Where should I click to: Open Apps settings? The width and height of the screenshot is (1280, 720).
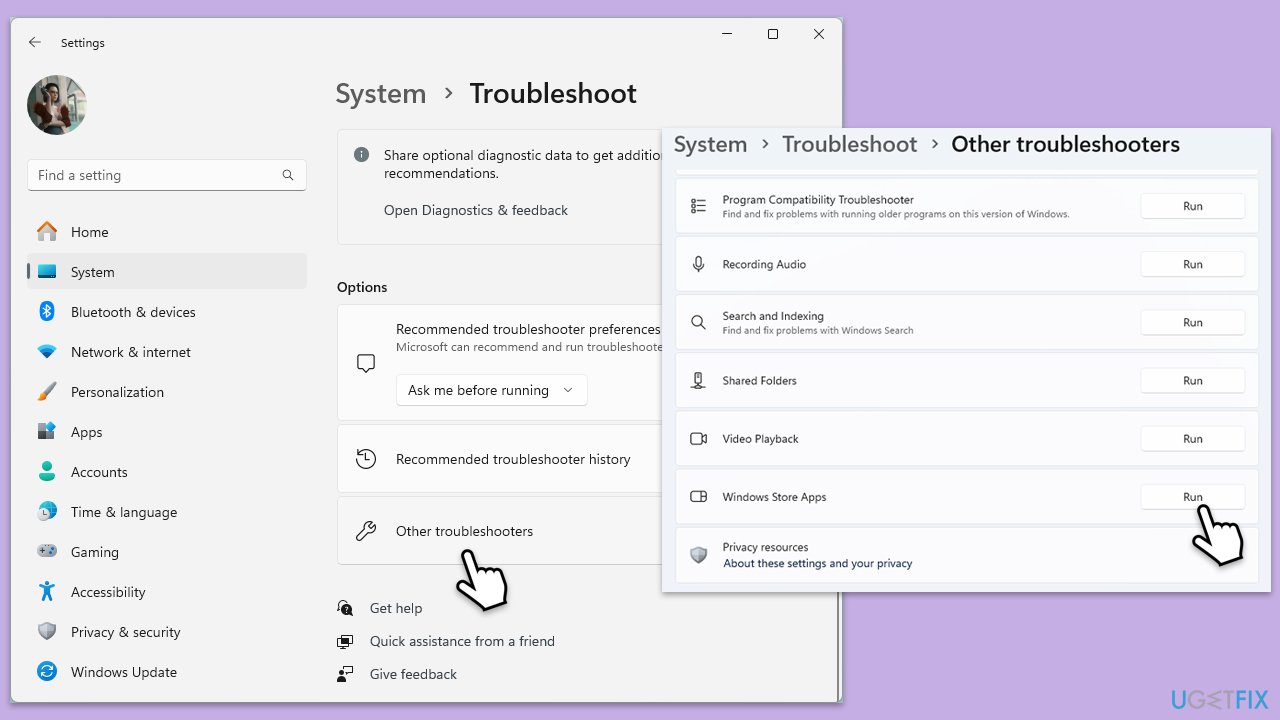167,432
